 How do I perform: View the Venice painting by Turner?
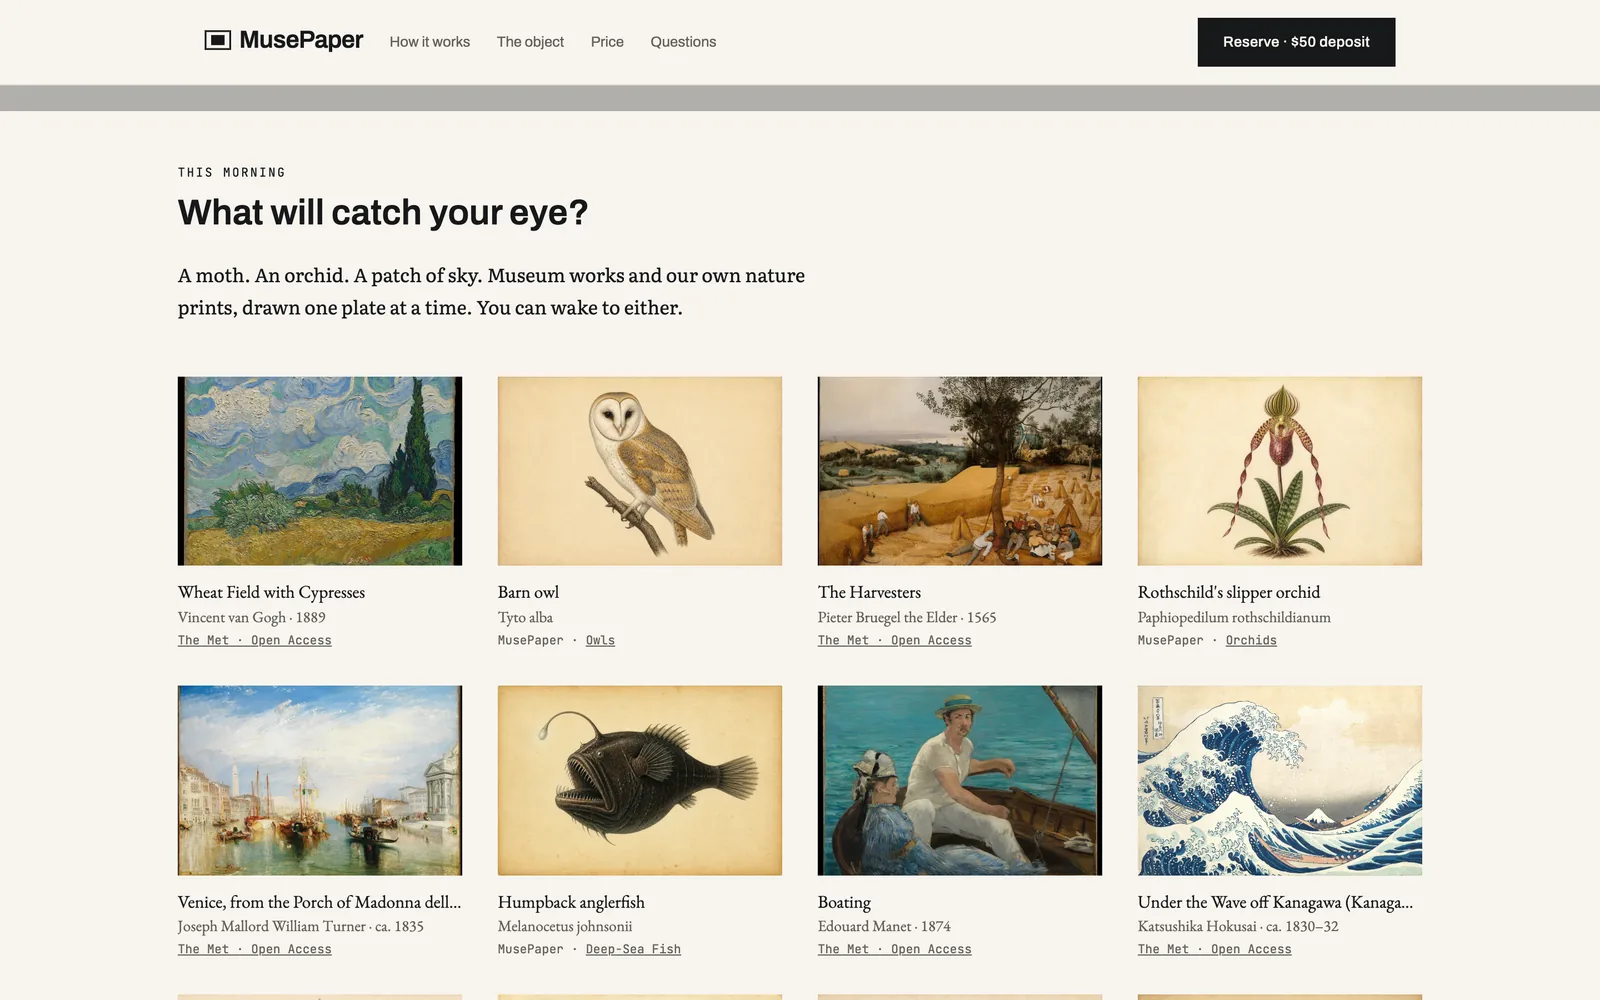(320, 780)
